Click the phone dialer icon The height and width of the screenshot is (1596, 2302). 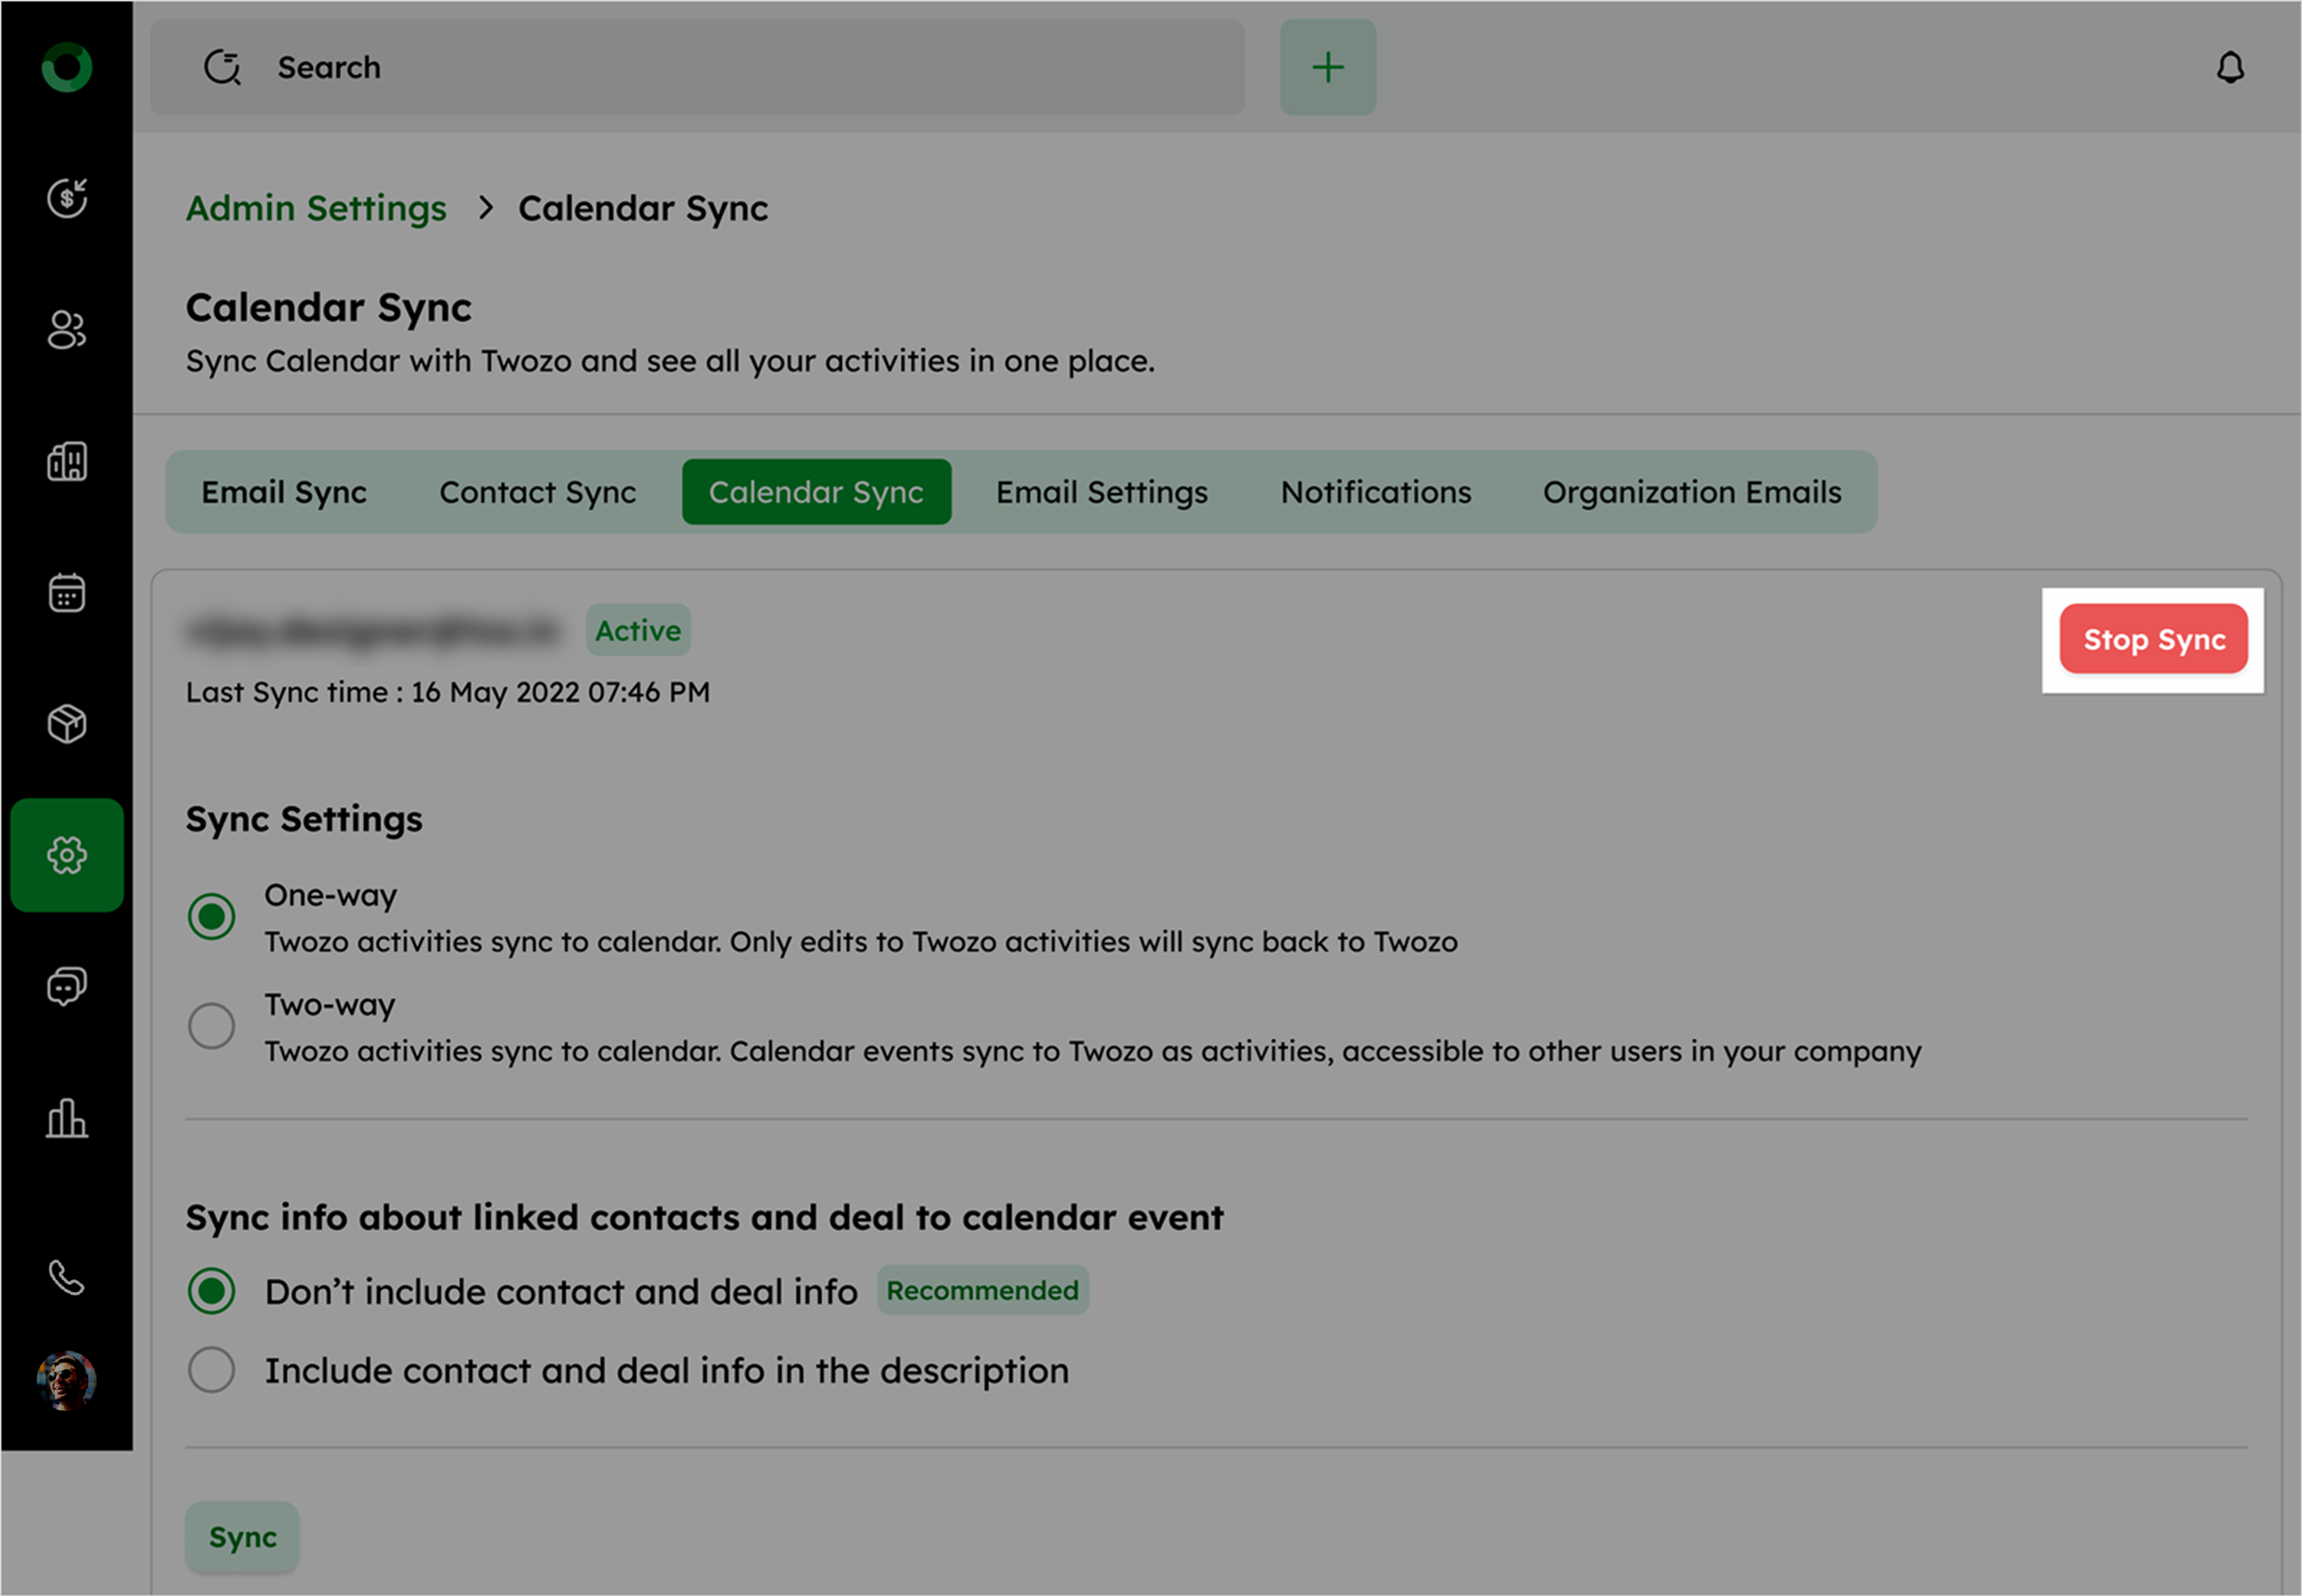click(x=67, y=1277)
